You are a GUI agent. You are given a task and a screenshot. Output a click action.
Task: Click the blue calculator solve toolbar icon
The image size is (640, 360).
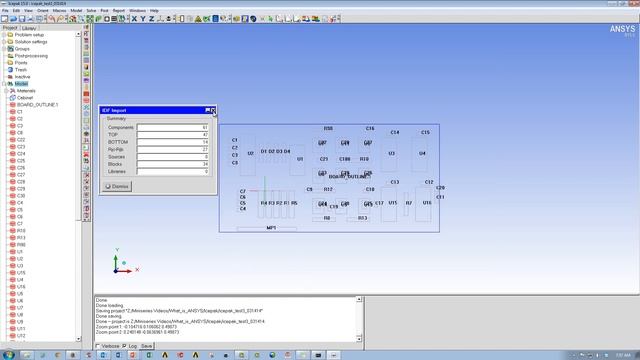point(215,19)
